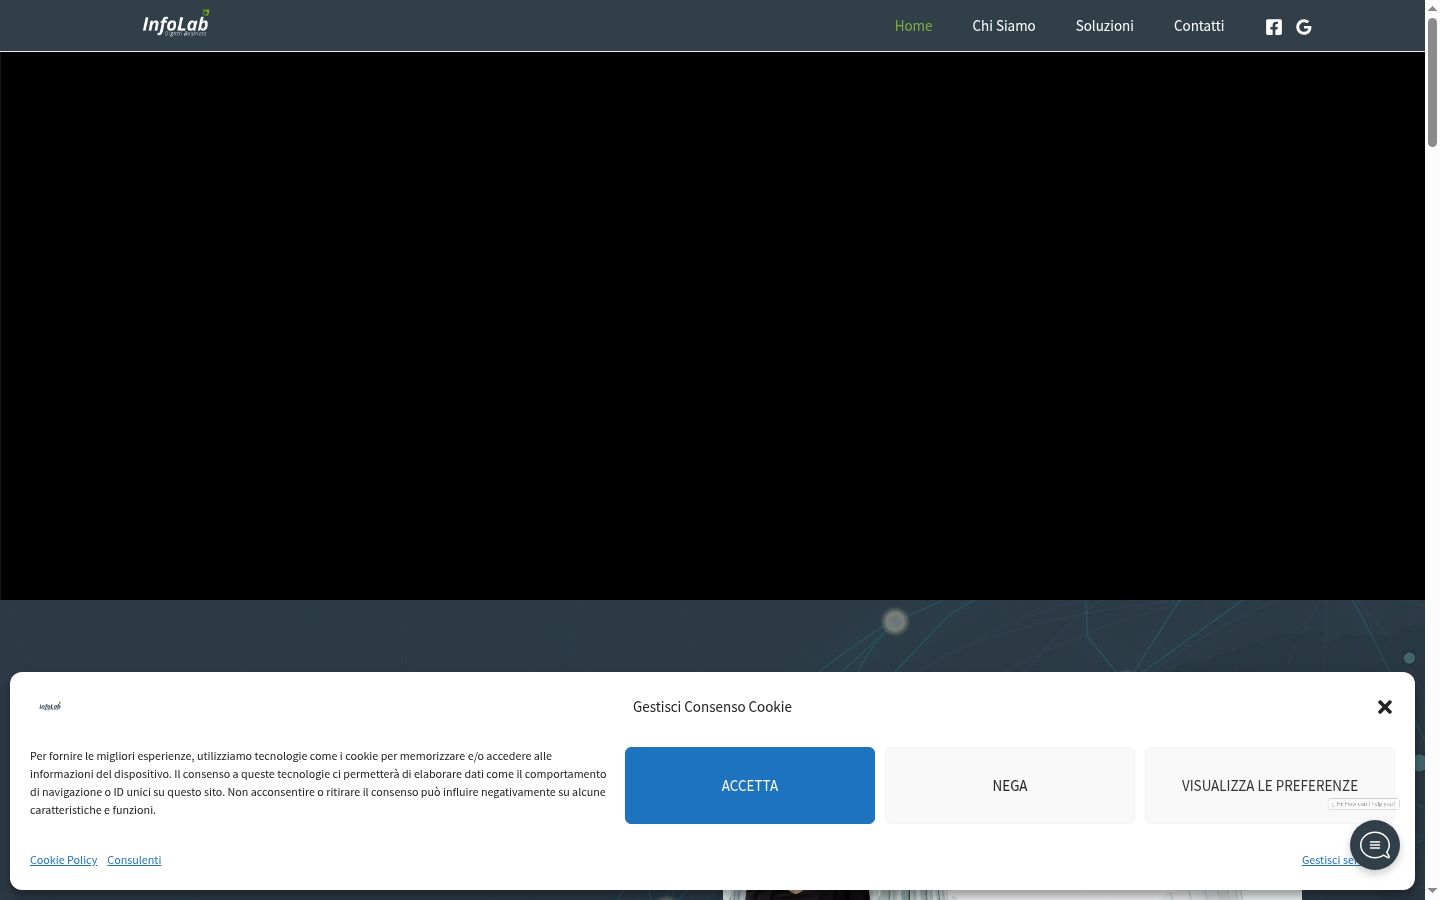Screen dimensions: 1440x900
Task: Click the scrollbar up arrow
Action: click(1432, 8)
